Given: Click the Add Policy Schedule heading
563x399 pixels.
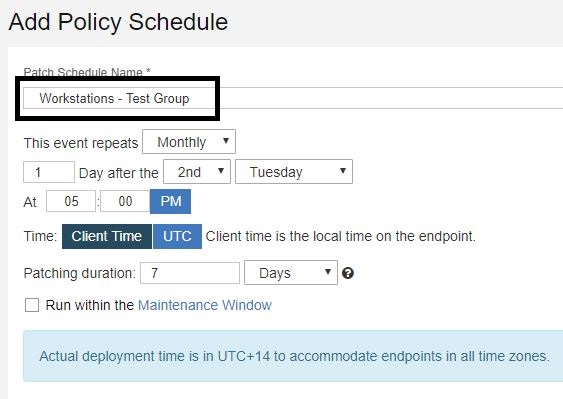Looking at the screenshot, I should 118,22.
